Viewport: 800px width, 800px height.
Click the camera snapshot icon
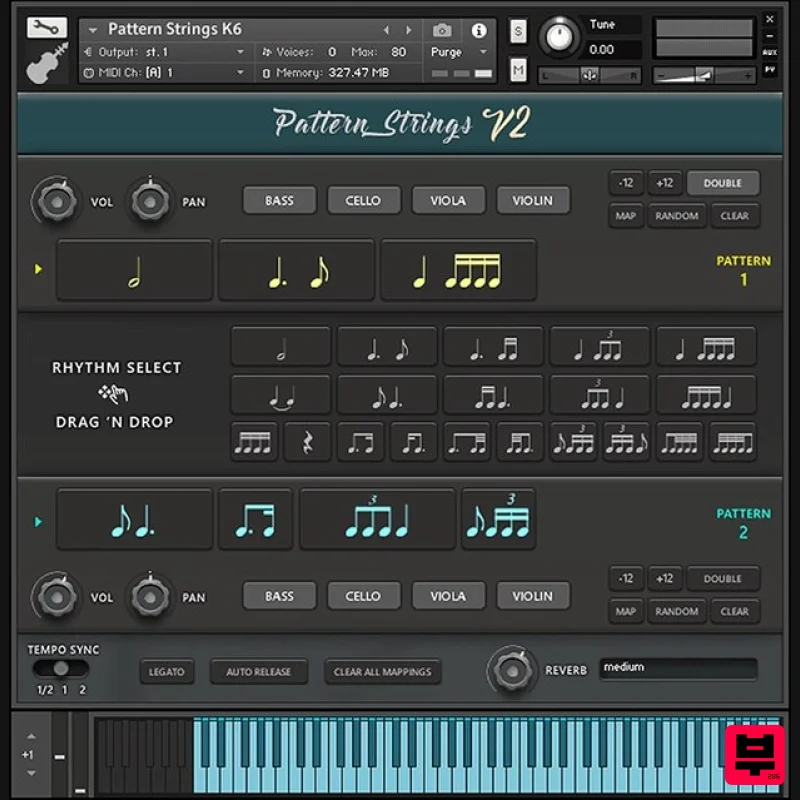[443, 30]
